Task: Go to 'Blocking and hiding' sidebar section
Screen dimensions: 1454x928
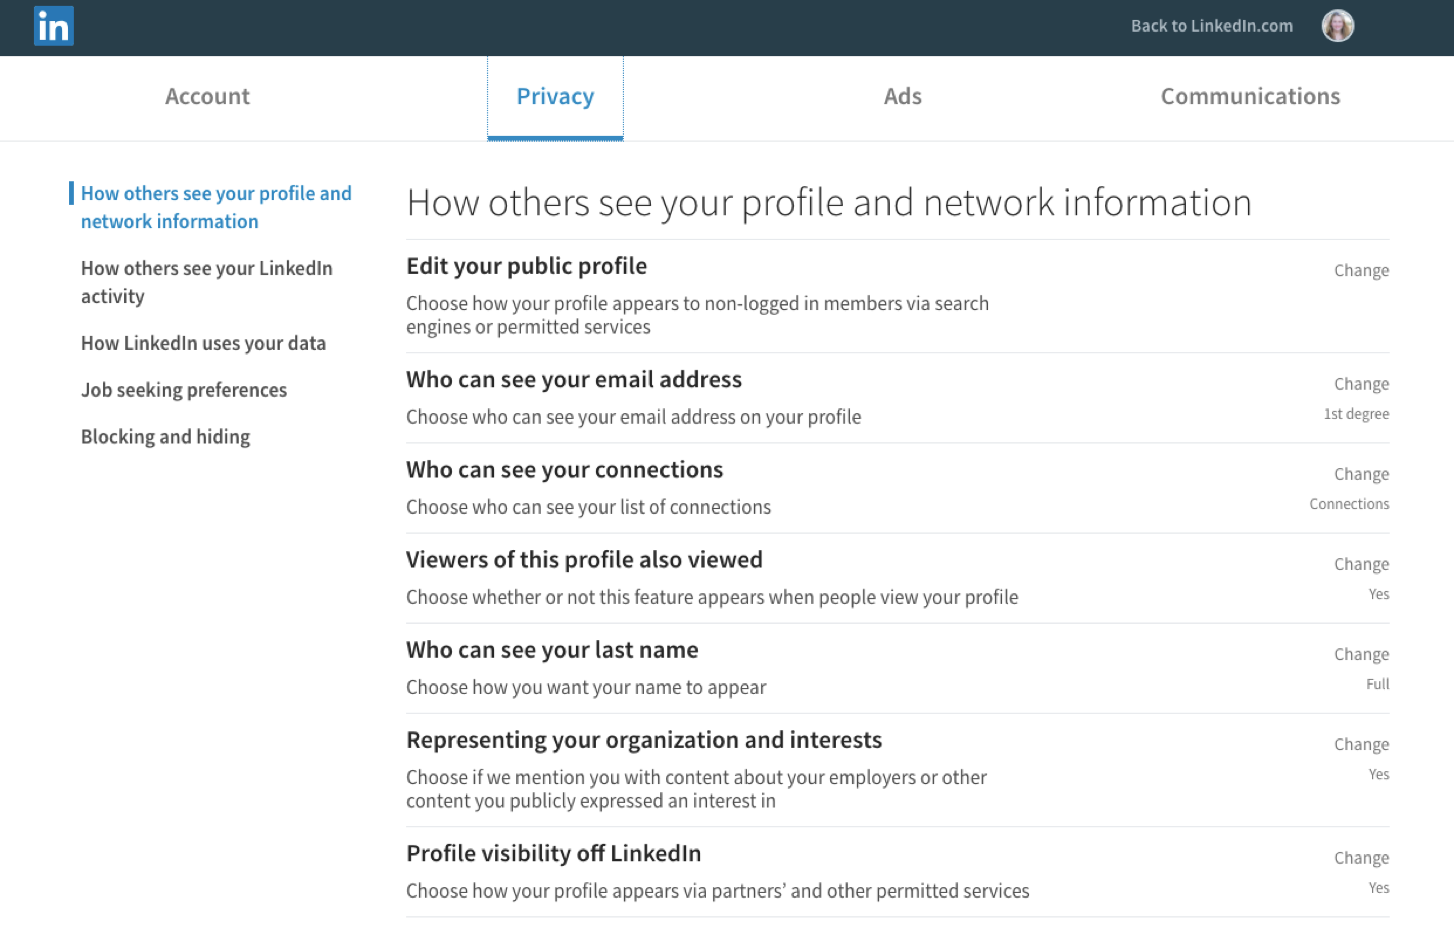Action: pyautogui.click(x=165, y=437)
